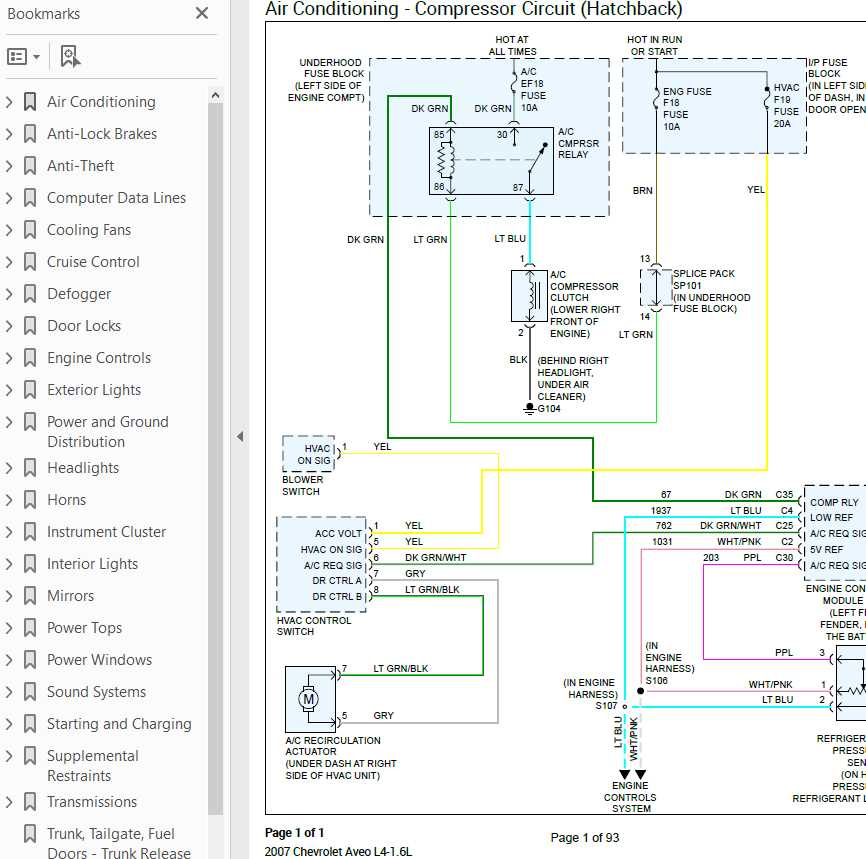
Task: Expand the Air Conditioning bookmark
Action: [9, 102]
